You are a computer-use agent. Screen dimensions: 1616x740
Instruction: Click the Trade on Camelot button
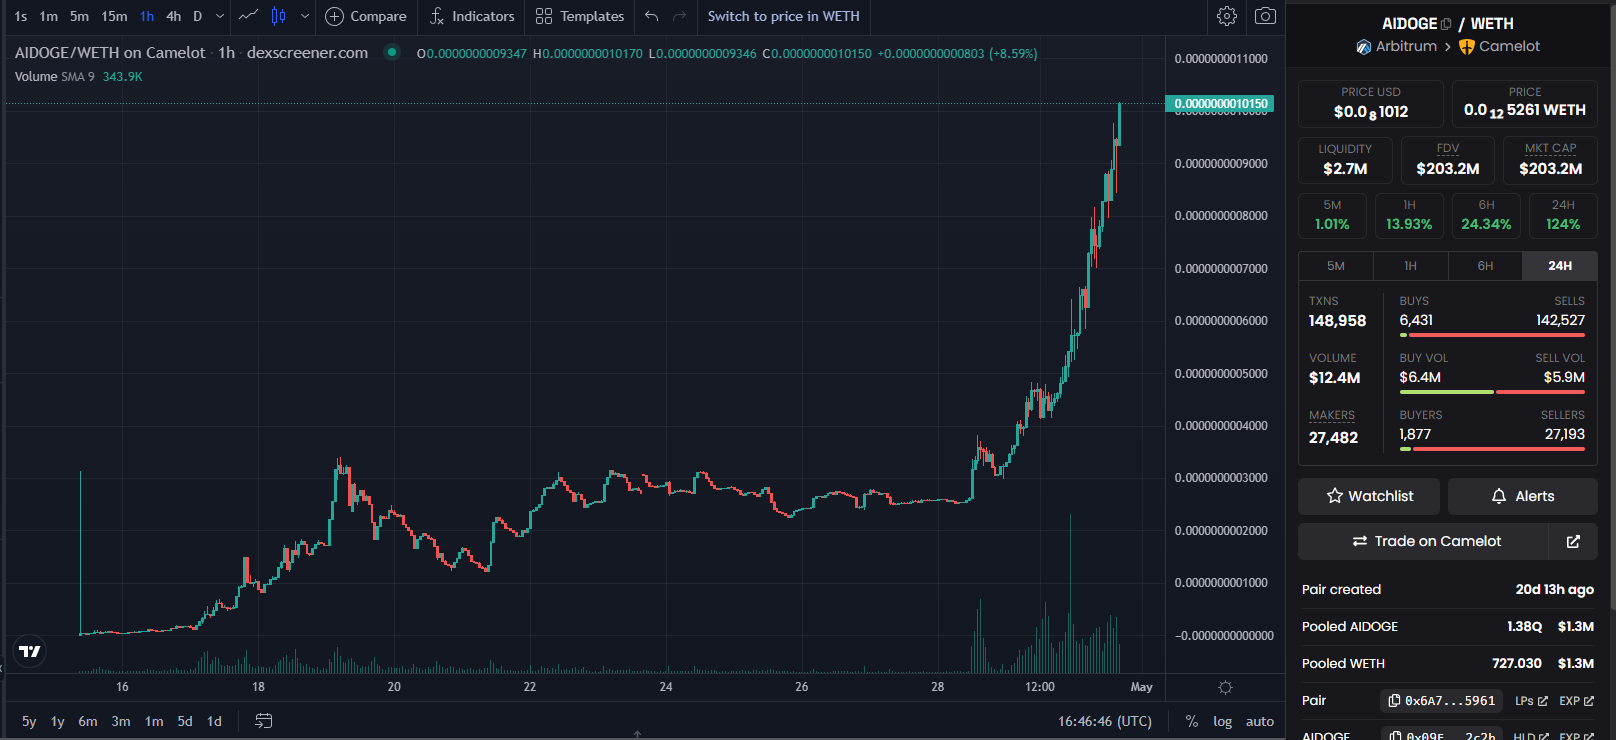pos(1423,541)
